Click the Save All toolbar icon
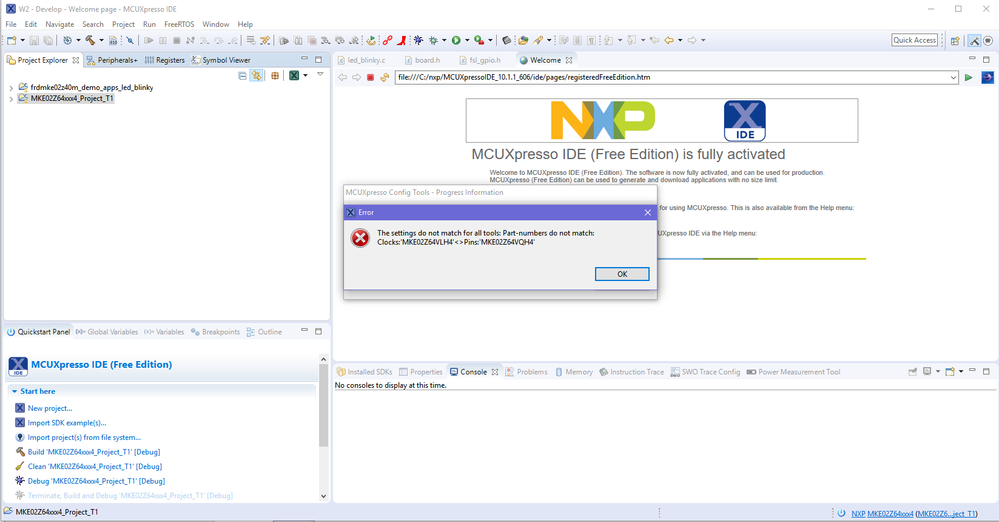This screenshot has width=999, height=522. pos(48,40)
